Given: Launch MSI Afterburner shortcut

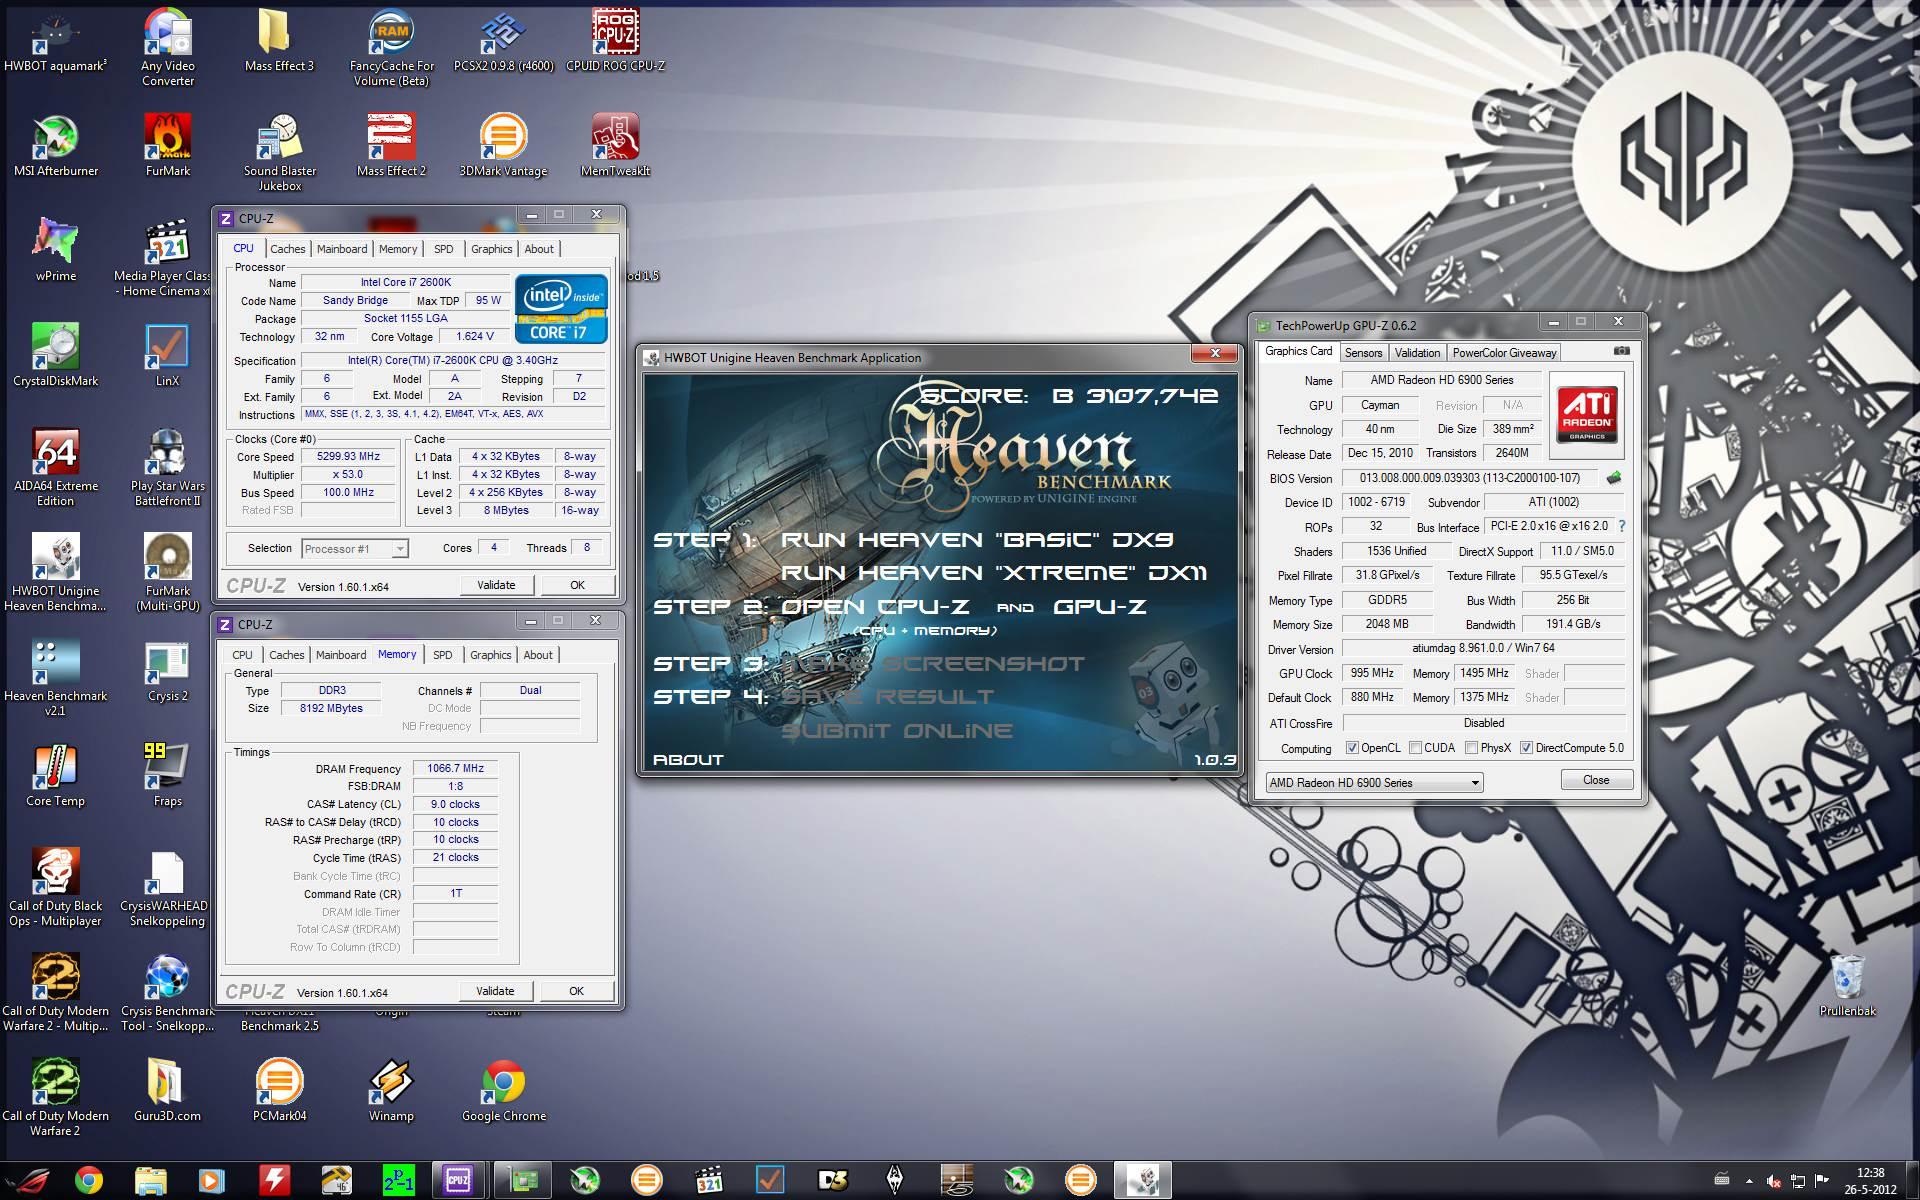Looking at the screenshot, I should pyautogui.click(x=56, y=145).
